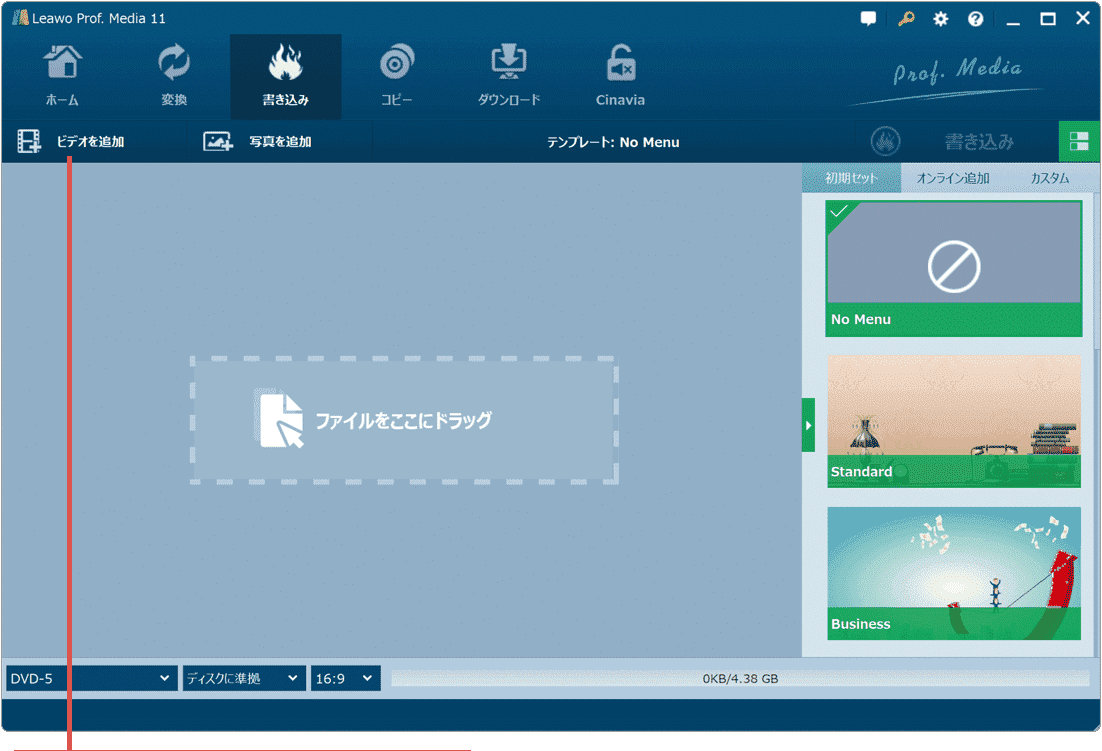The height and width of the screenshot is (751, 1102).
Task: Switch to the カスタム templates tab
Action: [x=1049, y=178]
